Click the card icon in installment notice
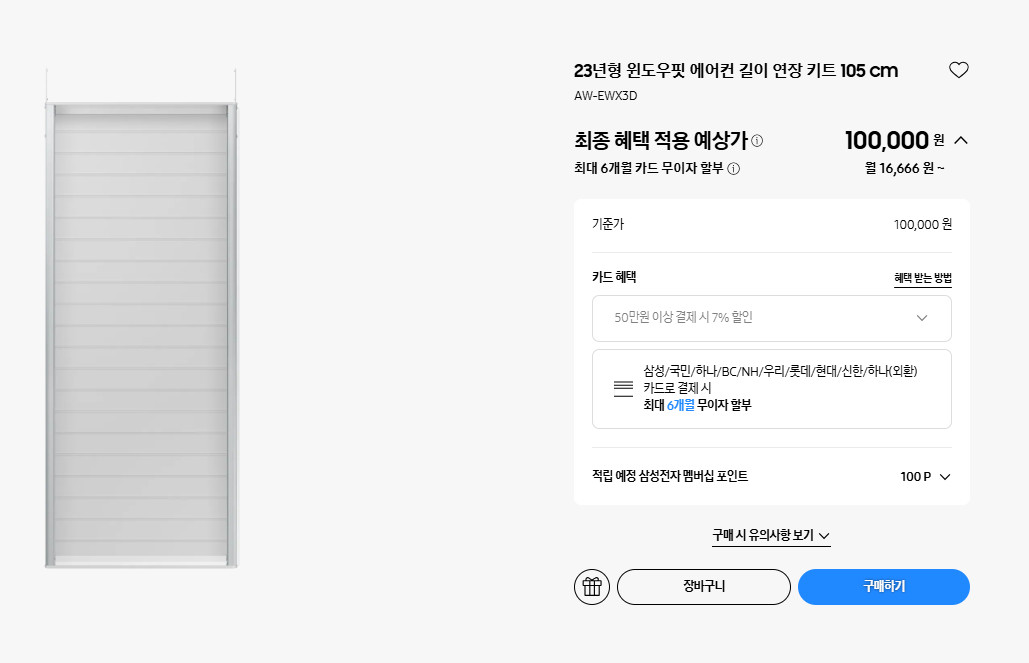The width and height of the screenshot is (1029, 663). pos(623,388)
